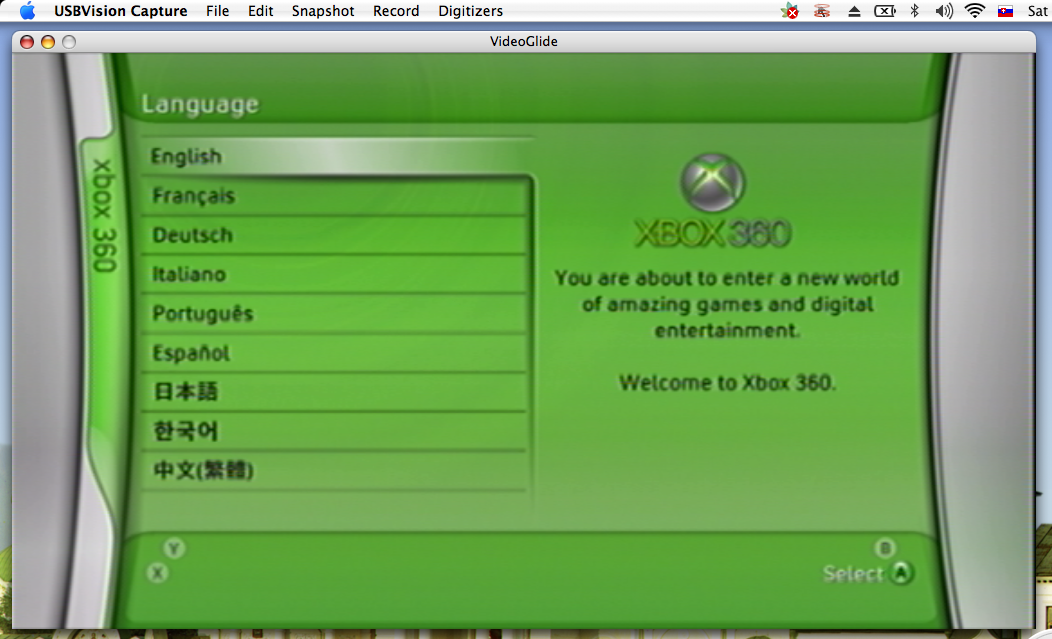
Task: Select 한국어 in the Language list
Action: [x=334, y=432]
